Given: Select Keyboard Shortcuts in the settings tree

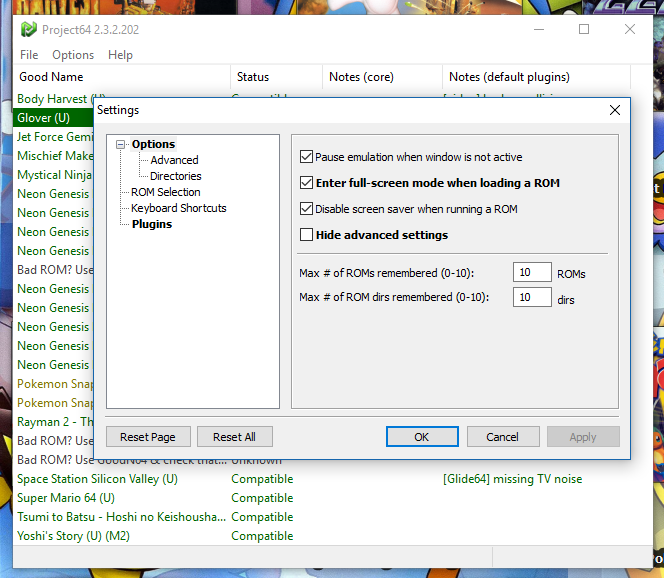Looking at the screenshot, I should click(178, 208).
